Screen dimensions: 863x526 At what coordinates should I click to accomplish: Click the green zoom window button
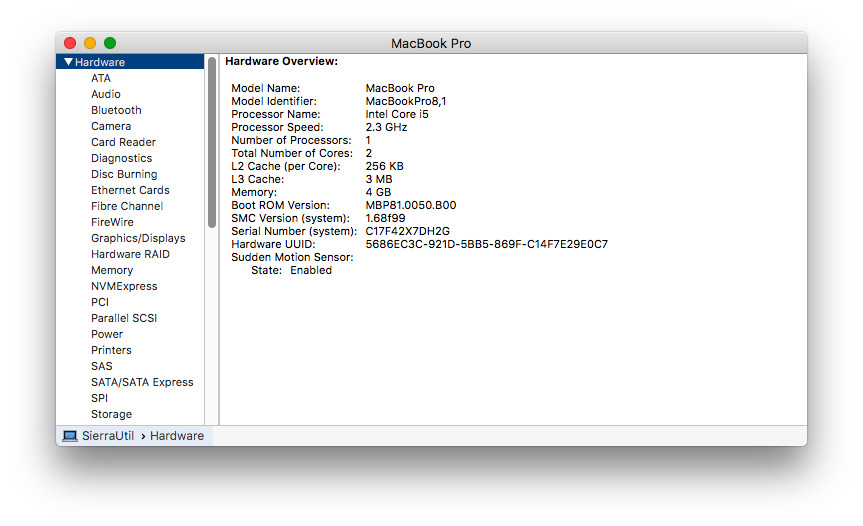click(x=110, y=43)
